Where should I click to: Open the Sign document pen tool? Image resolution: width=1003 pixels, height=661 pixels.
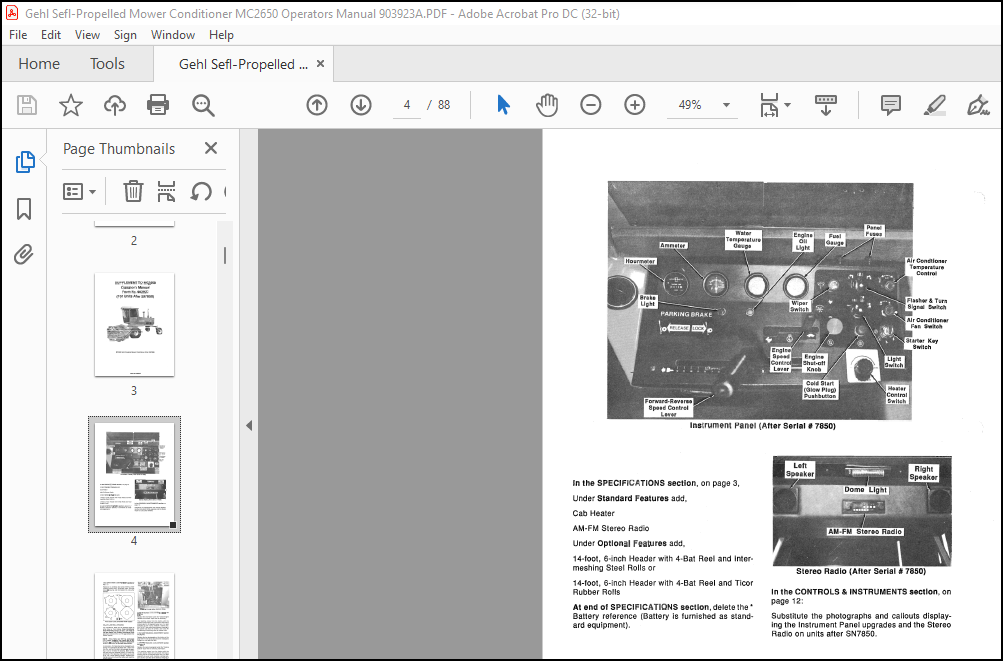point(978,105)
